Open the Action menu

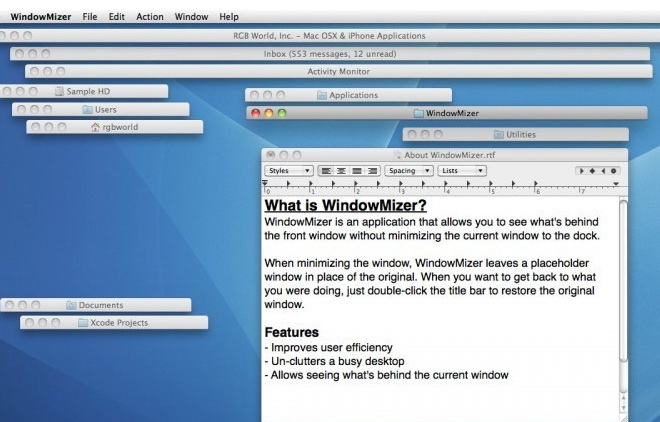150,17
